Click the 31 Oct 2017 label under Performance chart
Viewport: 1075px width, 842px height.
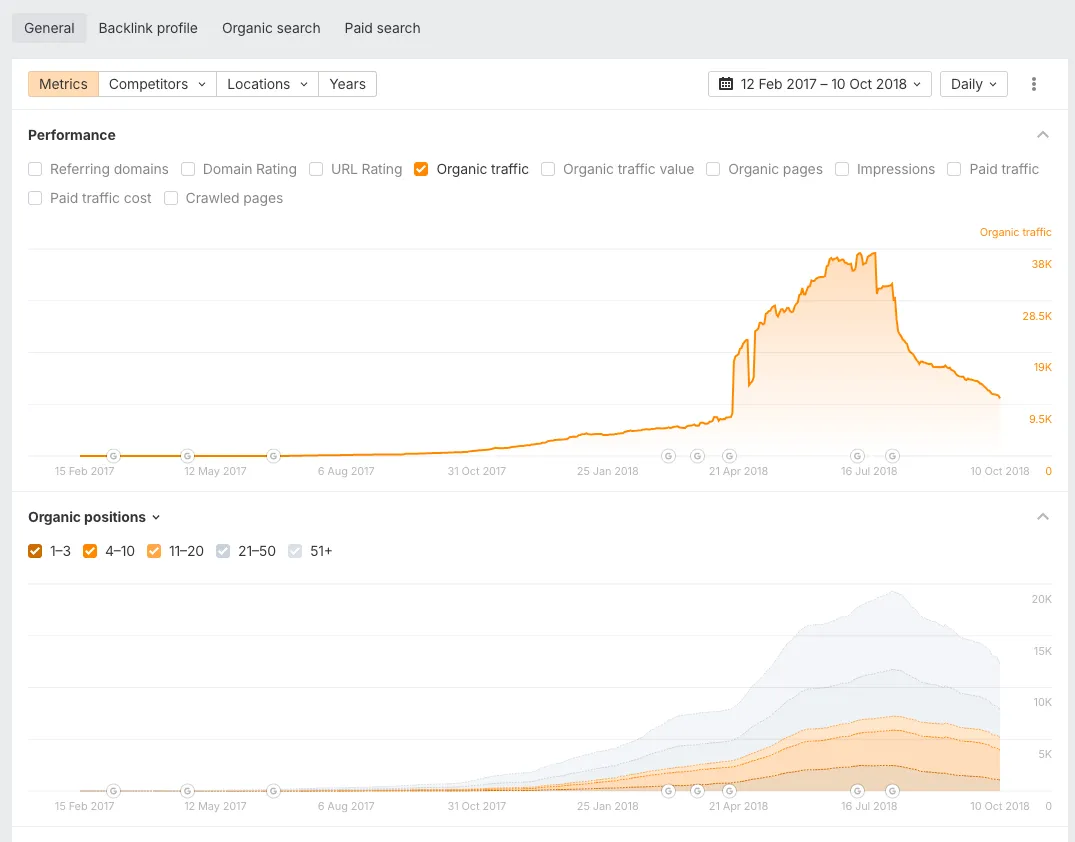(x=476, y=471)
